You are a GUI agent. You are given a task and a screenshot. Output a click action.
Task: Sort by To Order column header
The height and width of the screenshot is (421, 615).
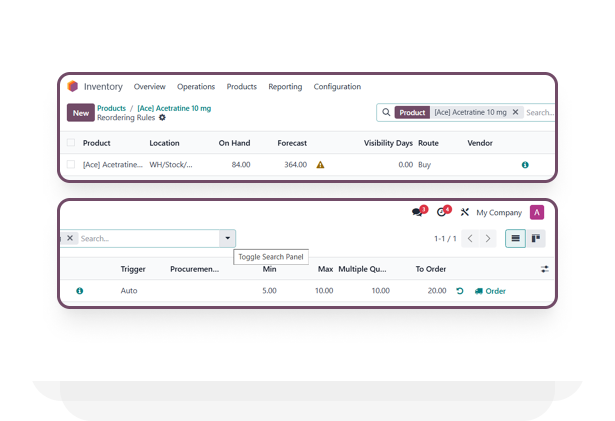click(x=431, y=269)
